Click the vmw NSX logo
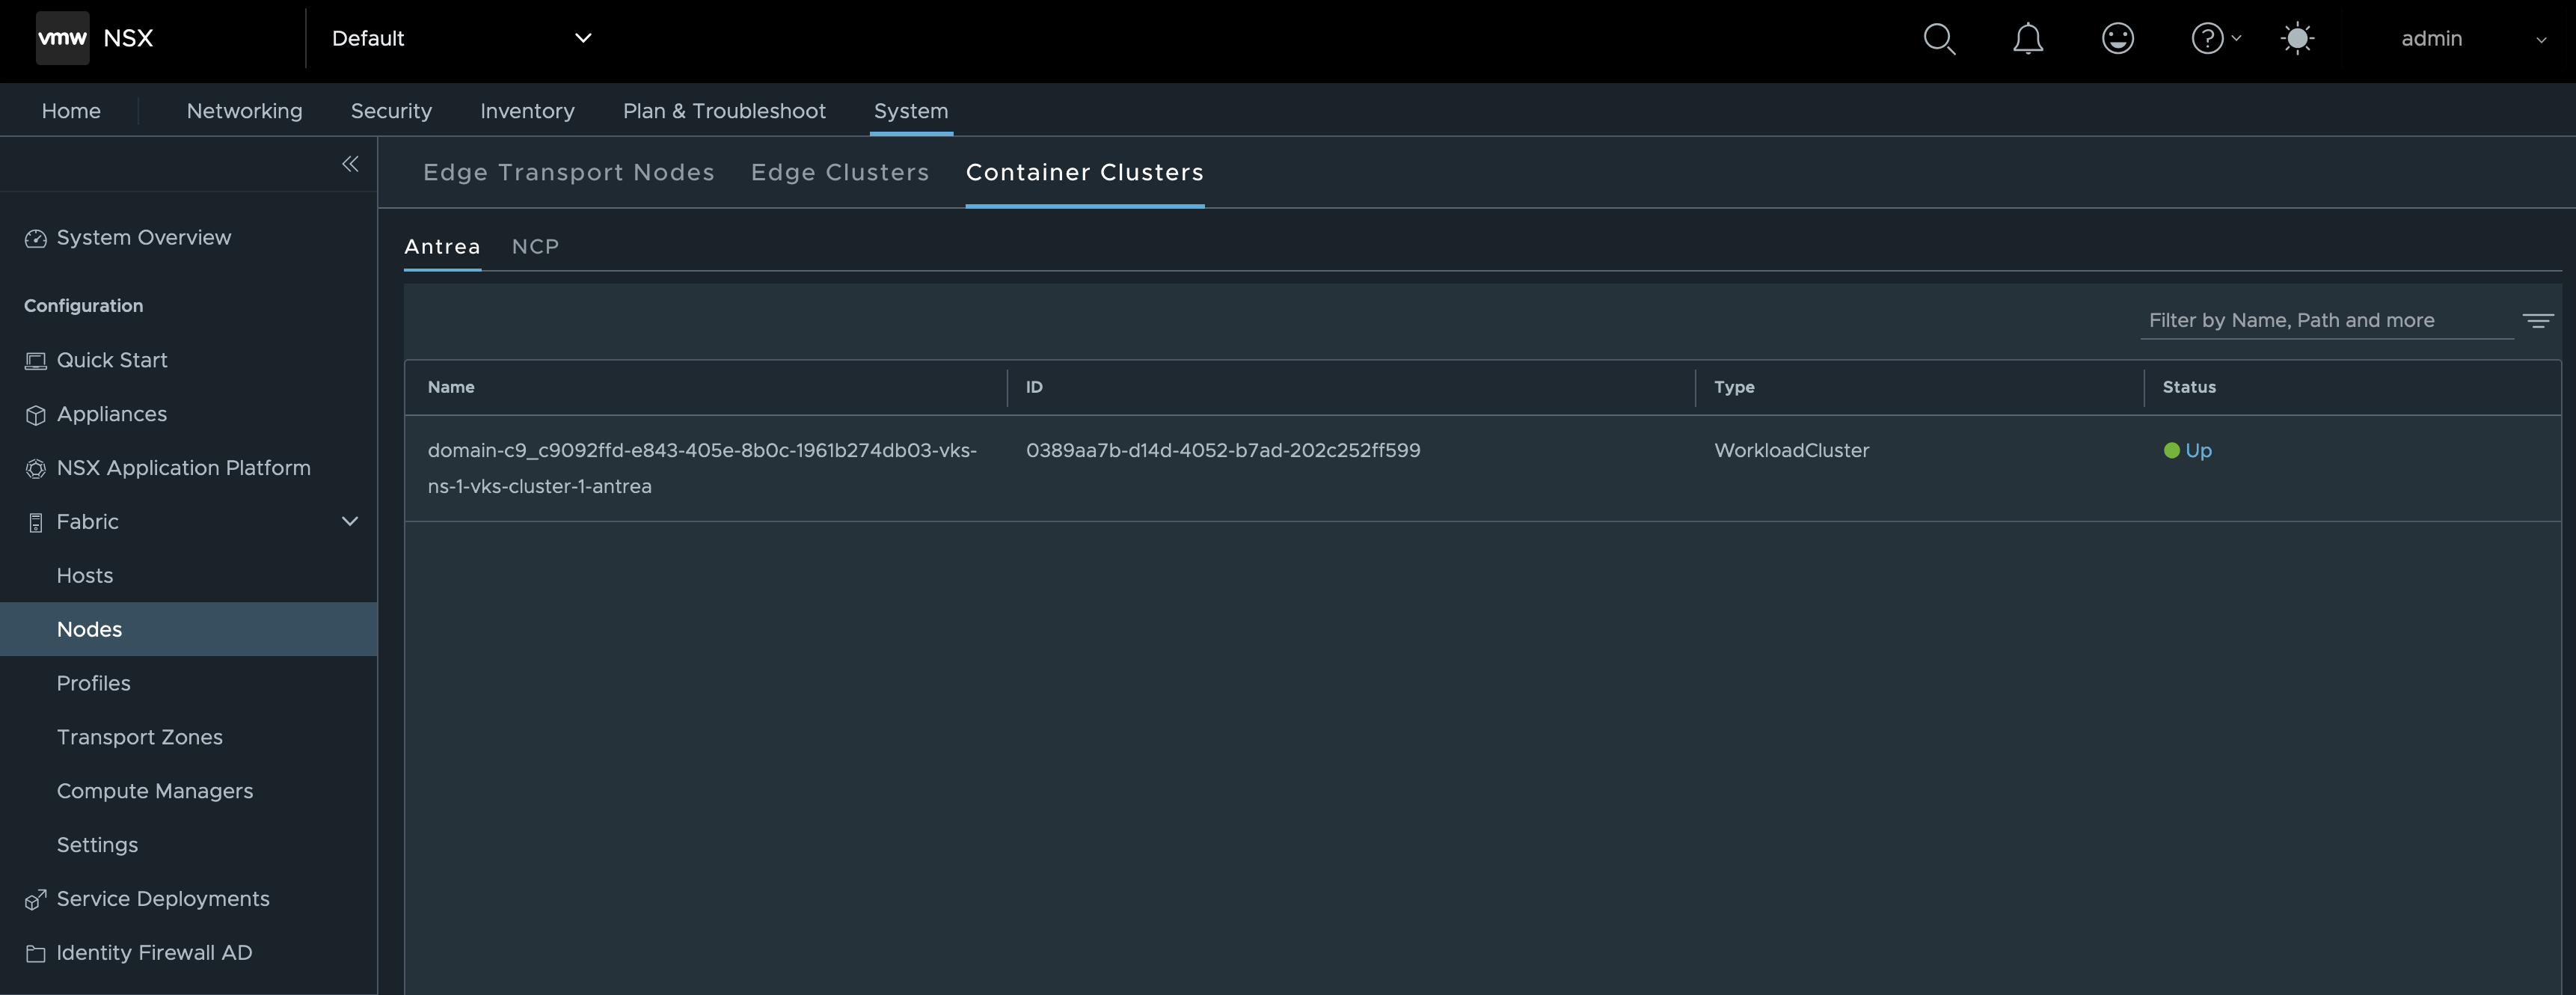Screen dimensions: 2576x995 coord(95,39)
